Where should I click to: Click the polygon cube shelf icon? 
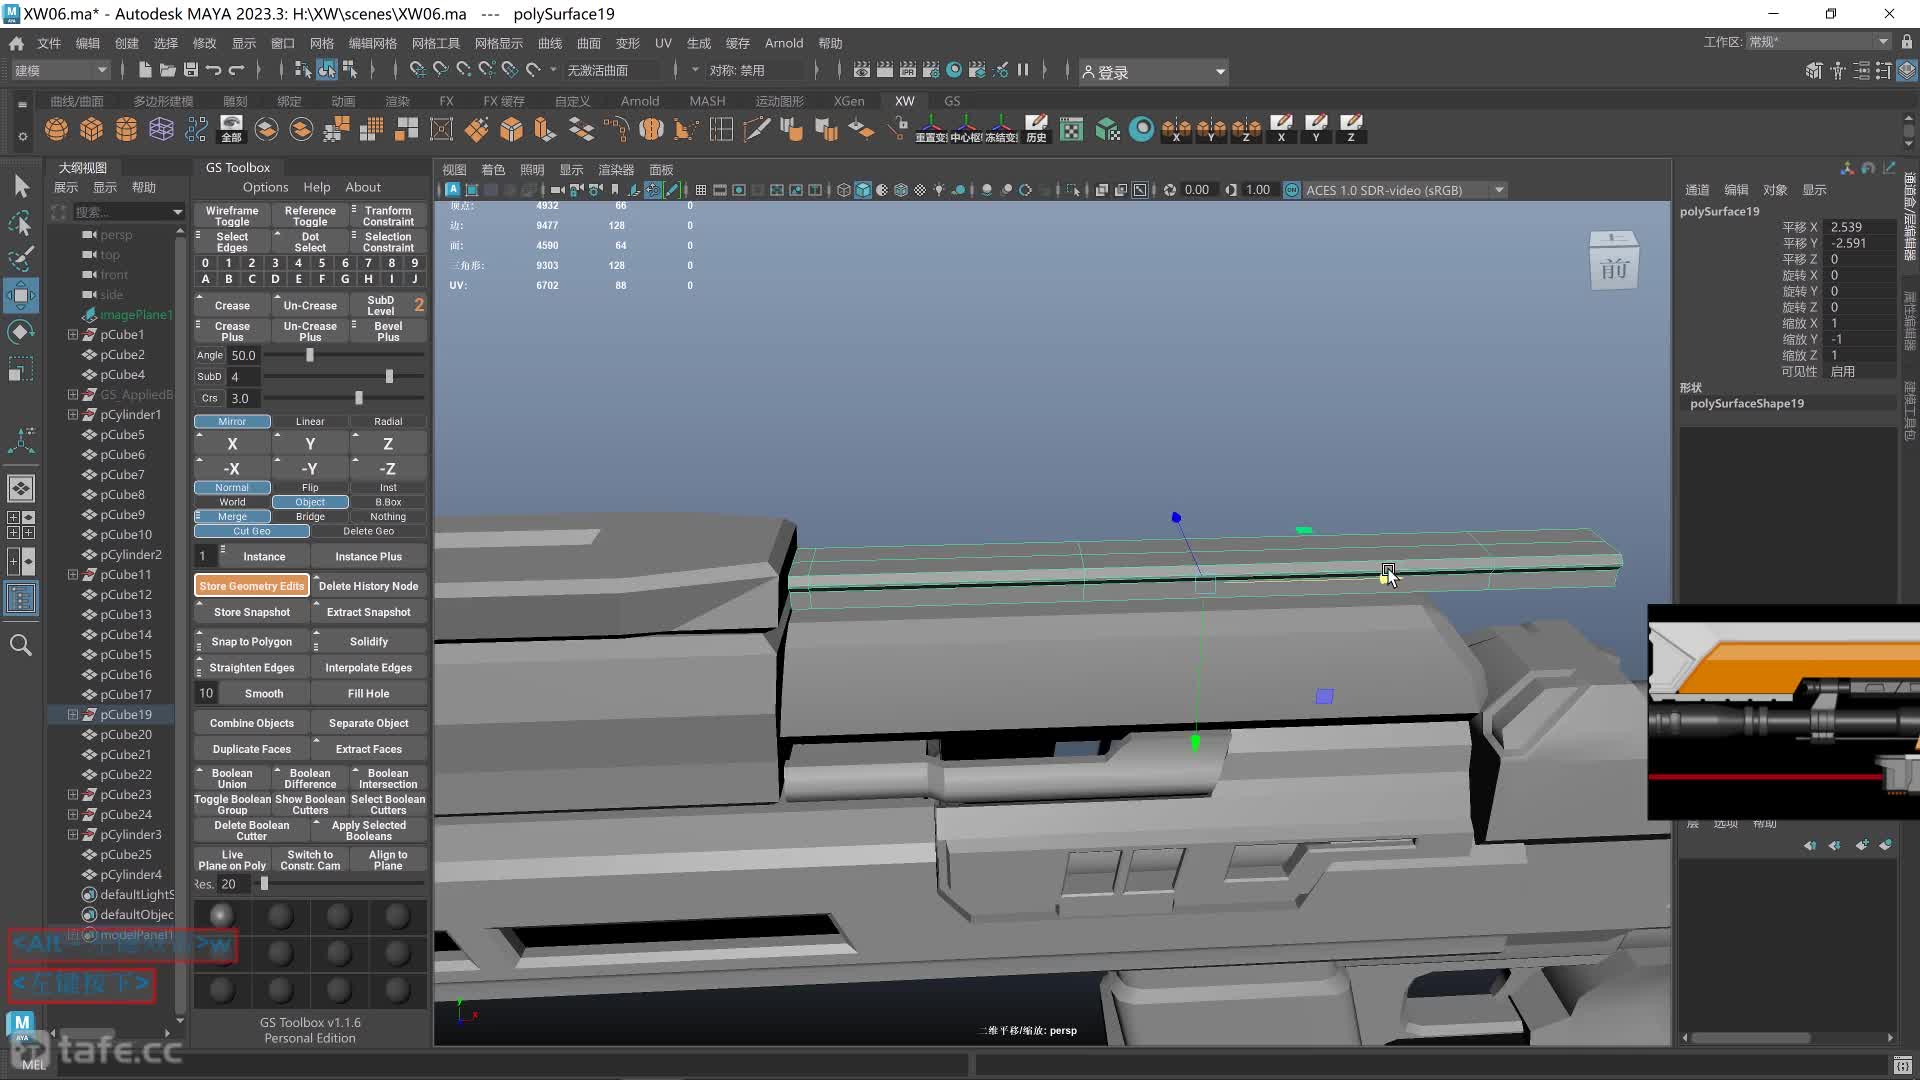92,129
